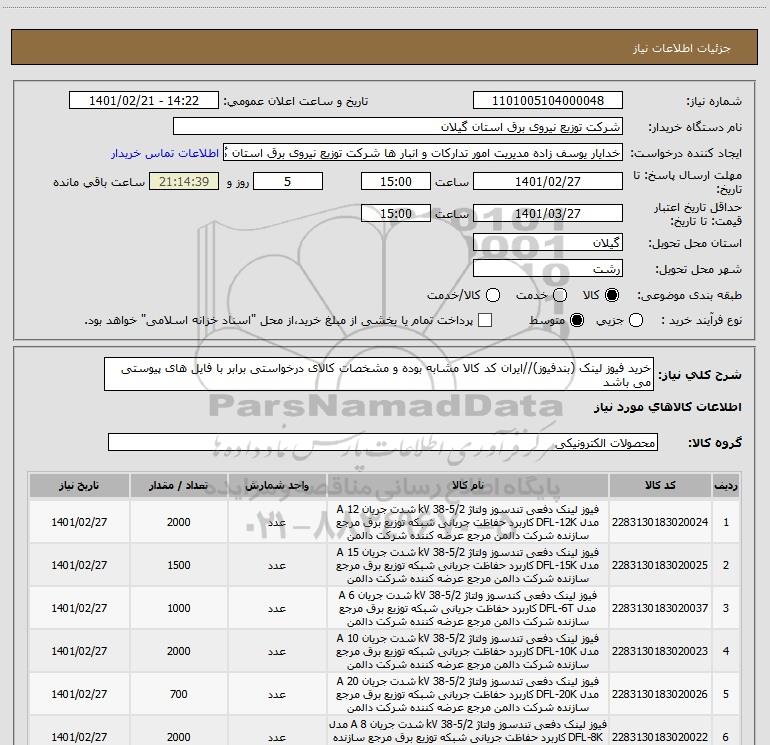
Task: Click the DFL-6T fuse link item name
Action: coord(468,608)
